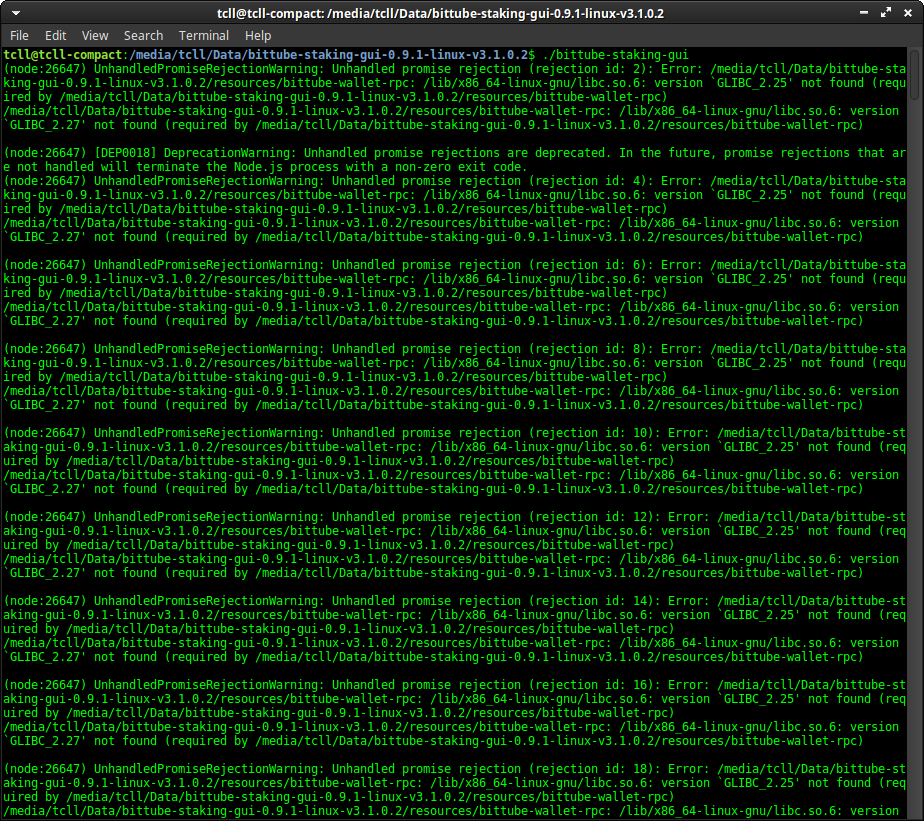924x821 pixels.
Task: Click the window title text in title bar
Action: click(x=440, y=13)
